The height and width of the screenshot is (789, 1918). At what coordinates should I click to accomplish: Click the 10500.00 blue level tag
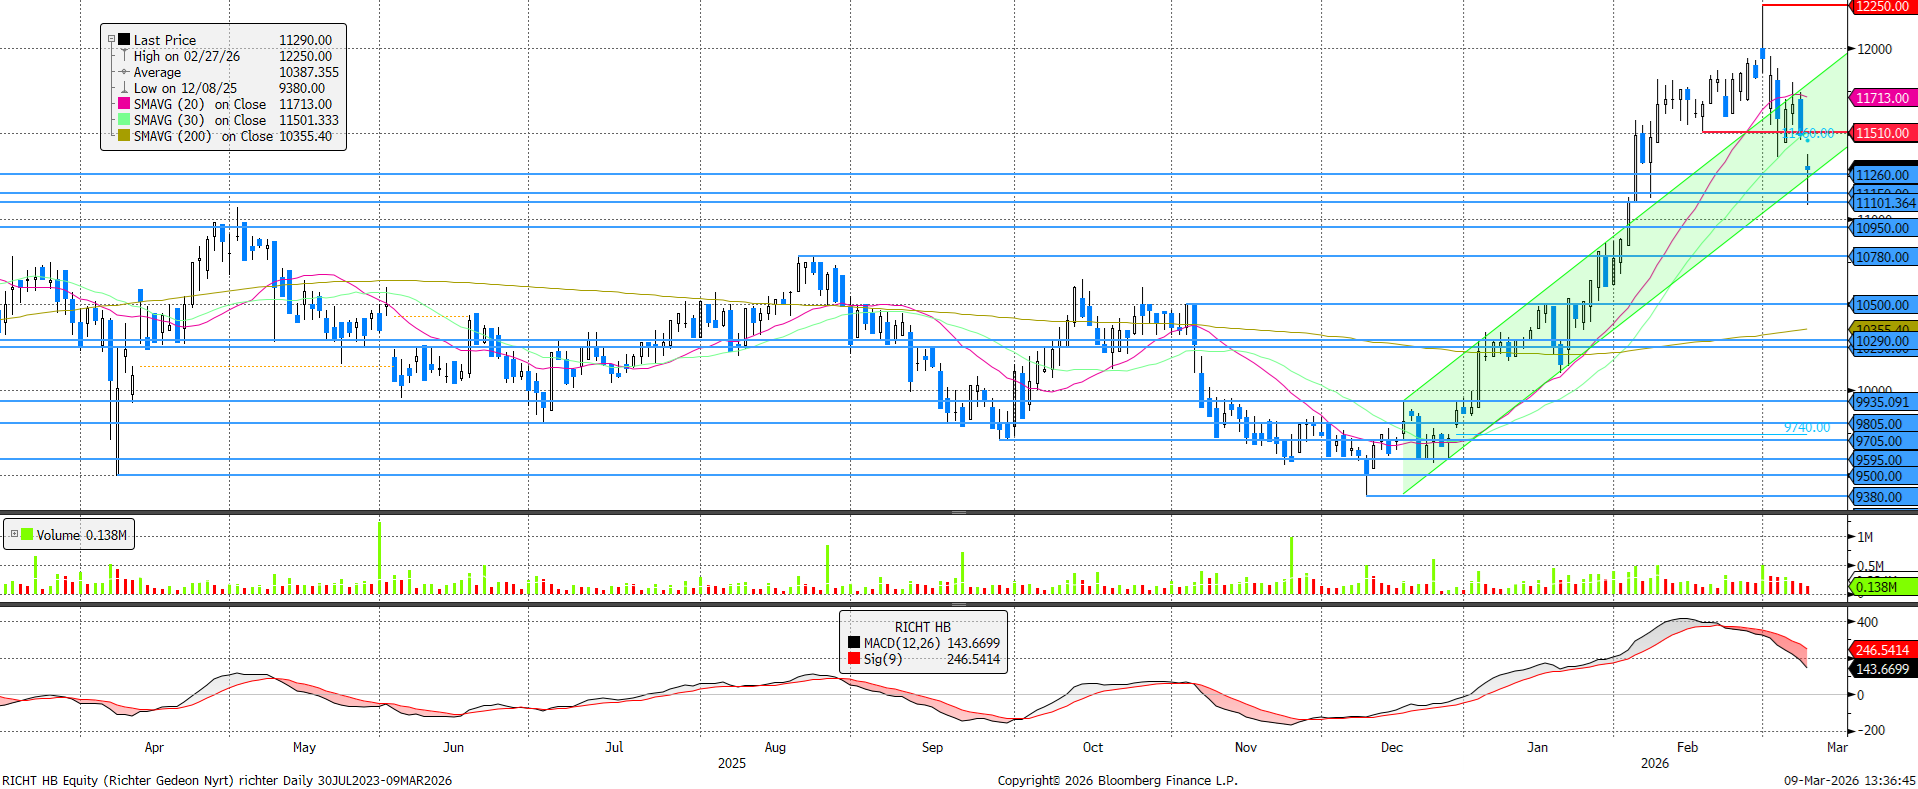pos(1881,305)
